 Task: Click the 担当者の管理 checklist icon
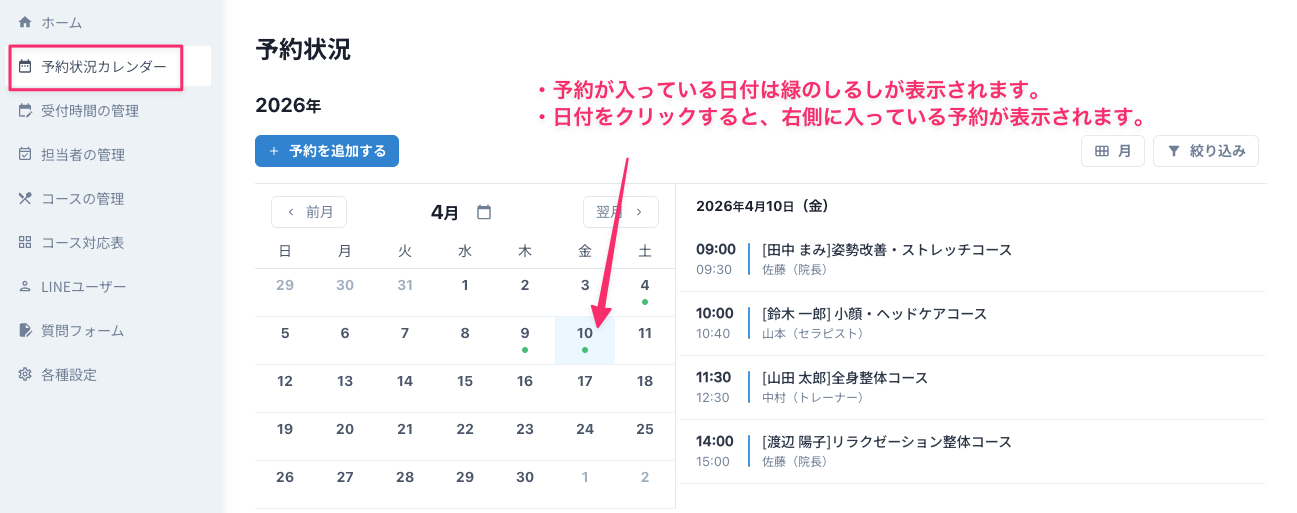pos(25,155)
